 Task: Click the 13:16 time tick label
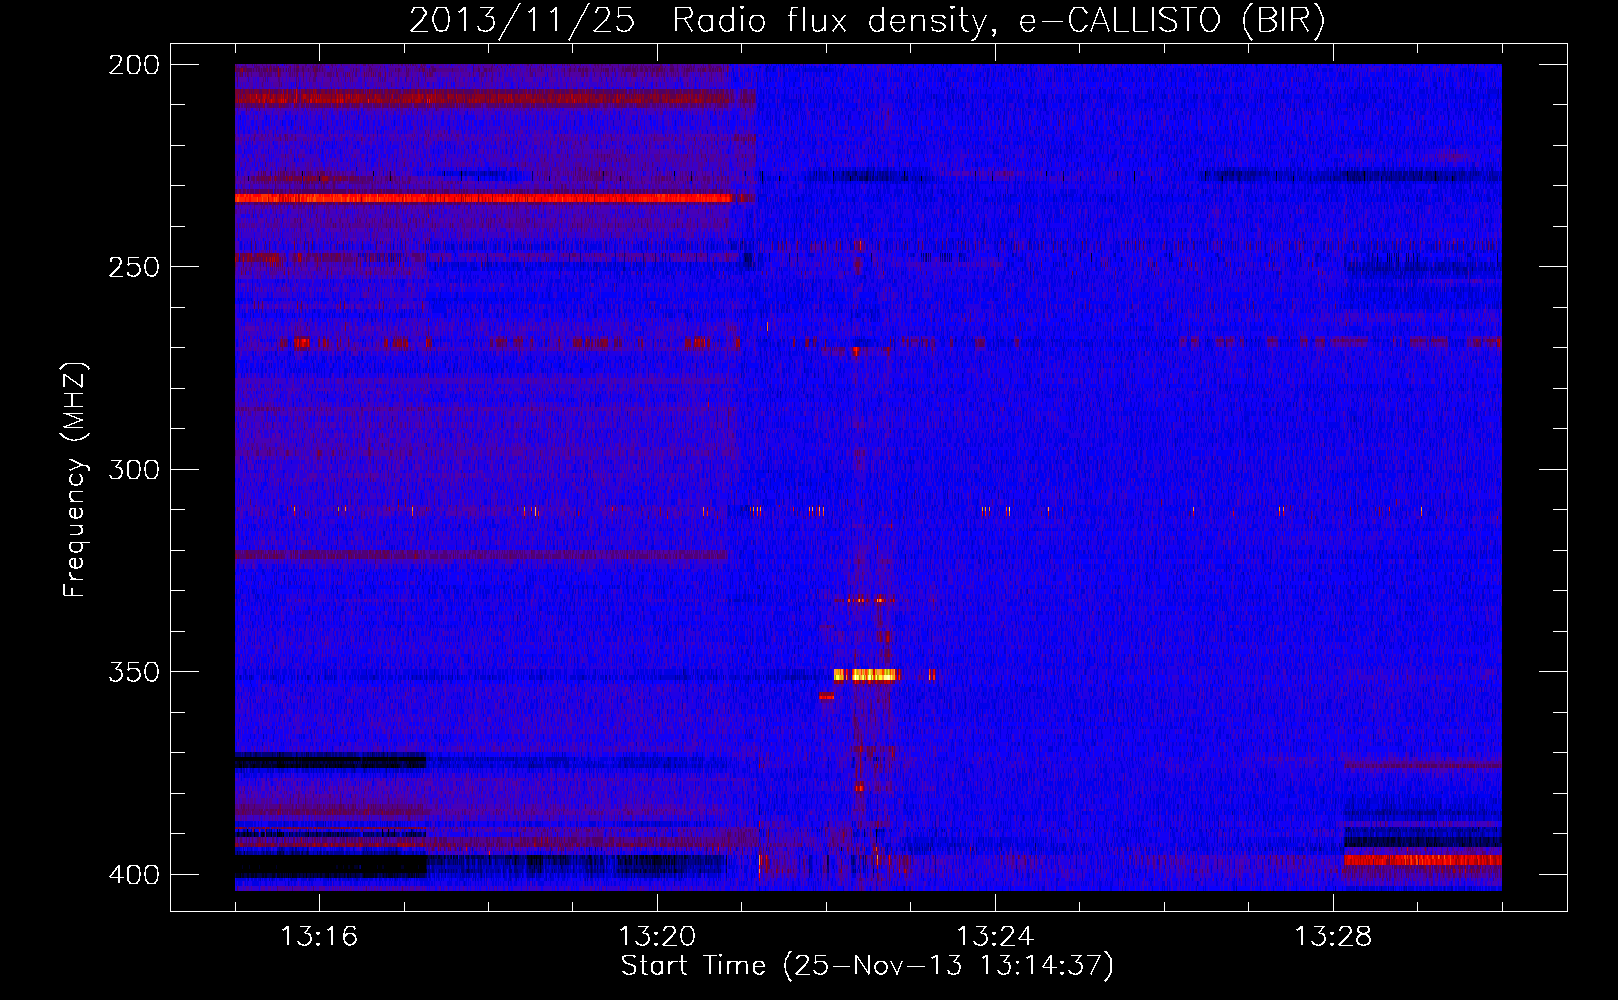click(x=319, y=936)
